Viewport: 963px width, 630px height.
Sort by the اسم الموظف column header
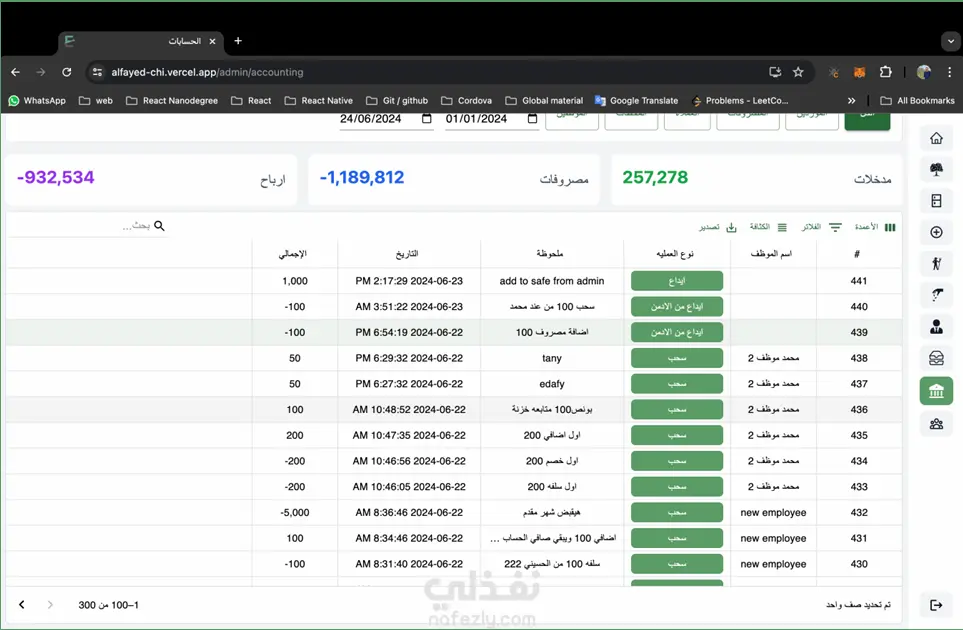click(x=771, y=254)
